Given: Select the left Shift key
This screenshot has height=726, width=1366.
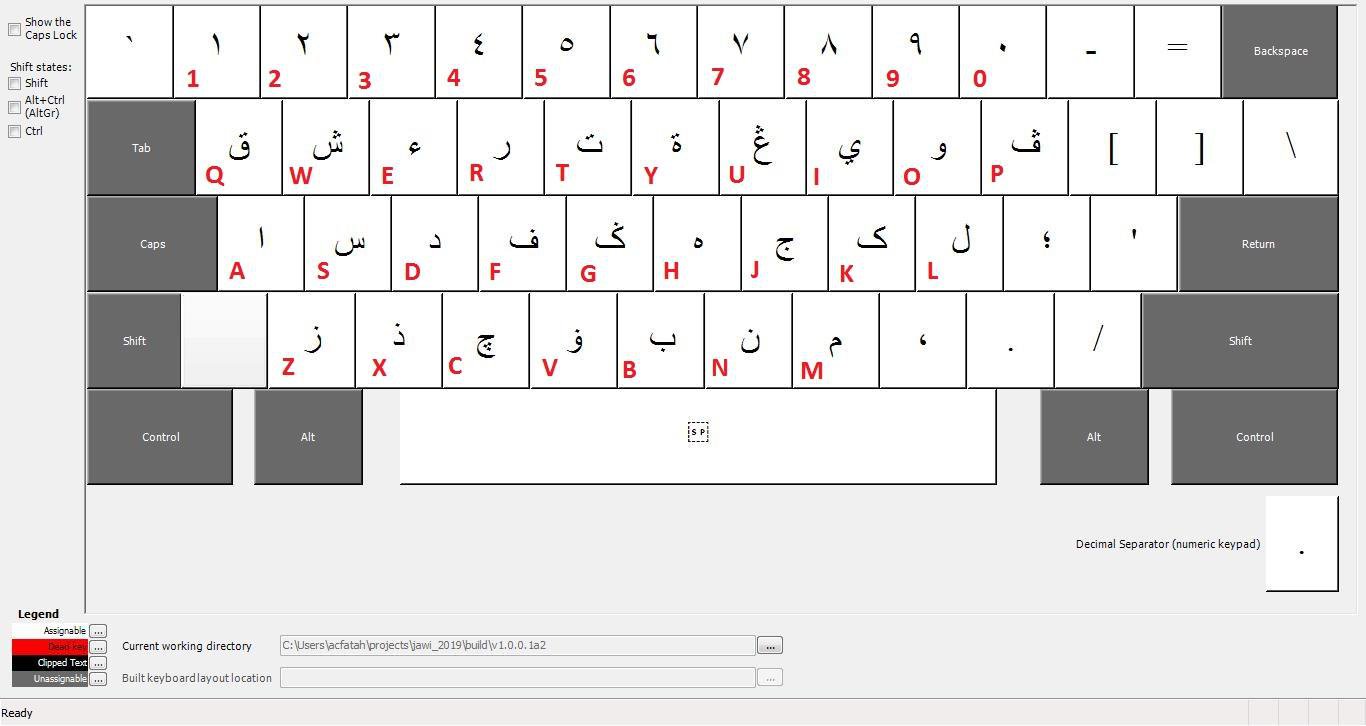Looking at the screenshot, I should (134, 340).
